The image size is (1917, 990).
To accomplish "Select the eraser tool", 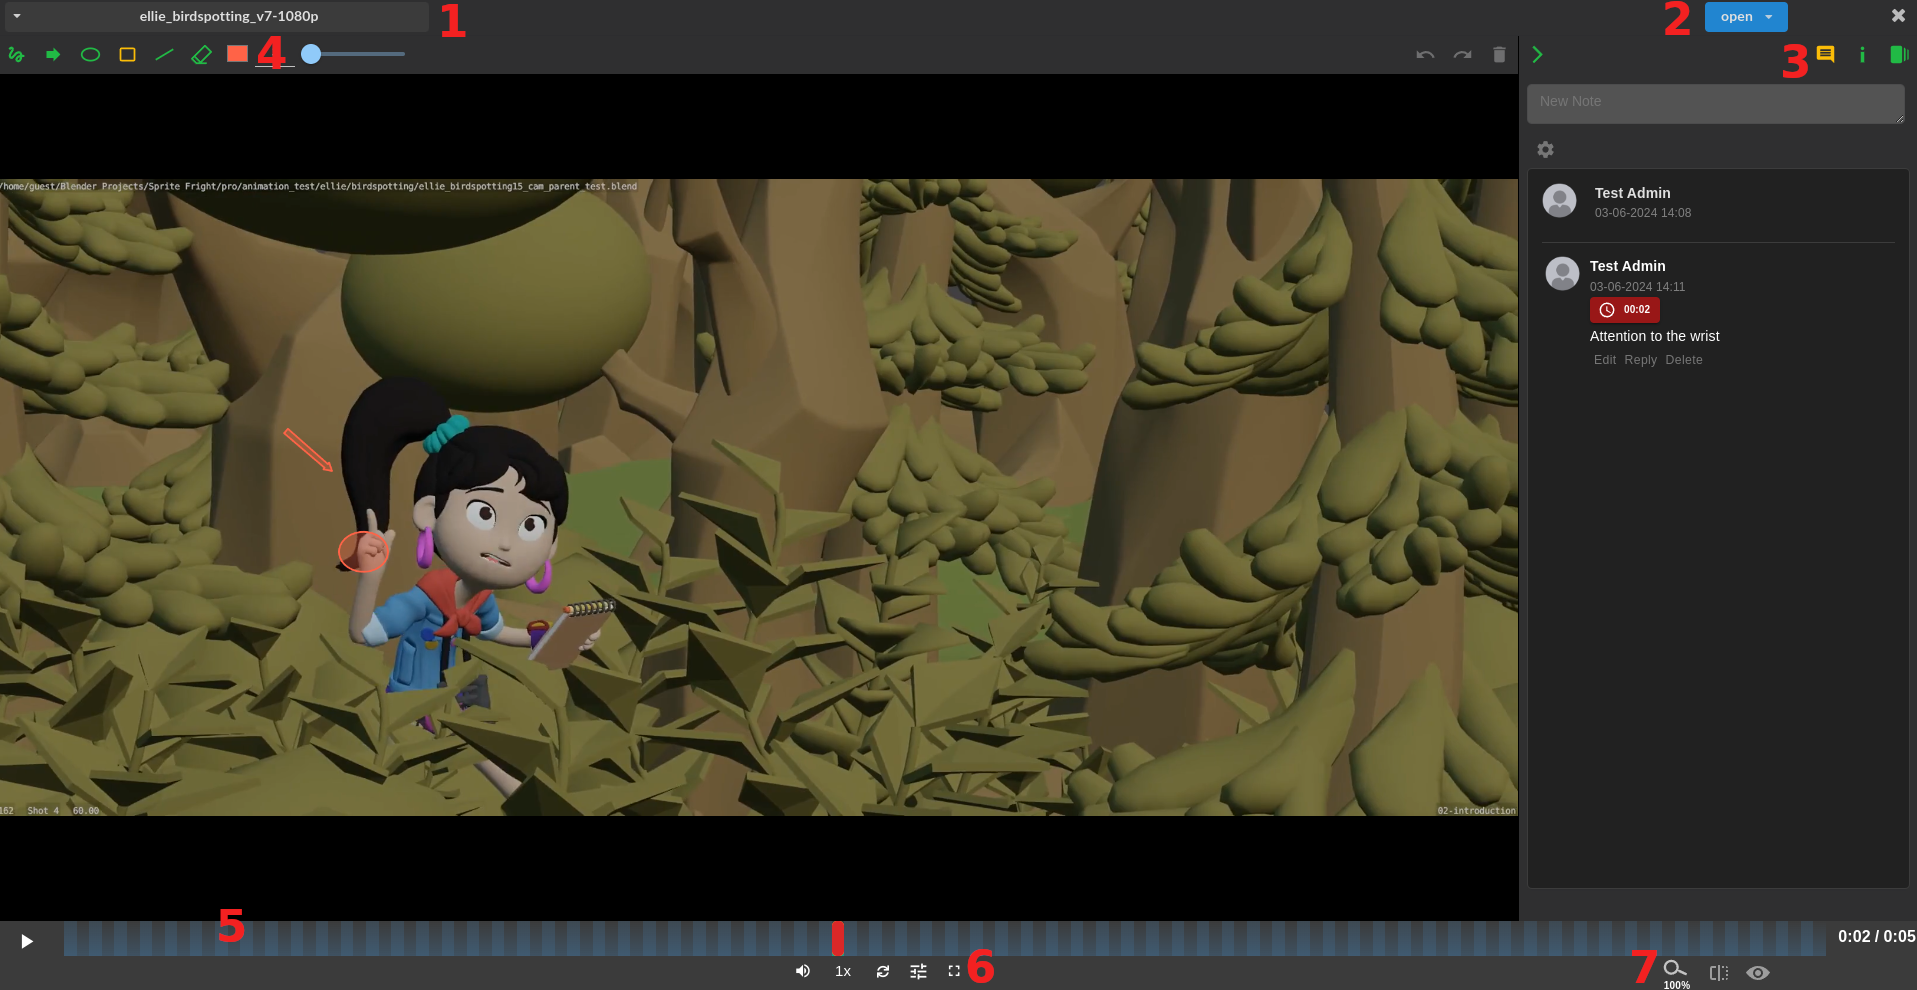I will (x=201, y=55).
